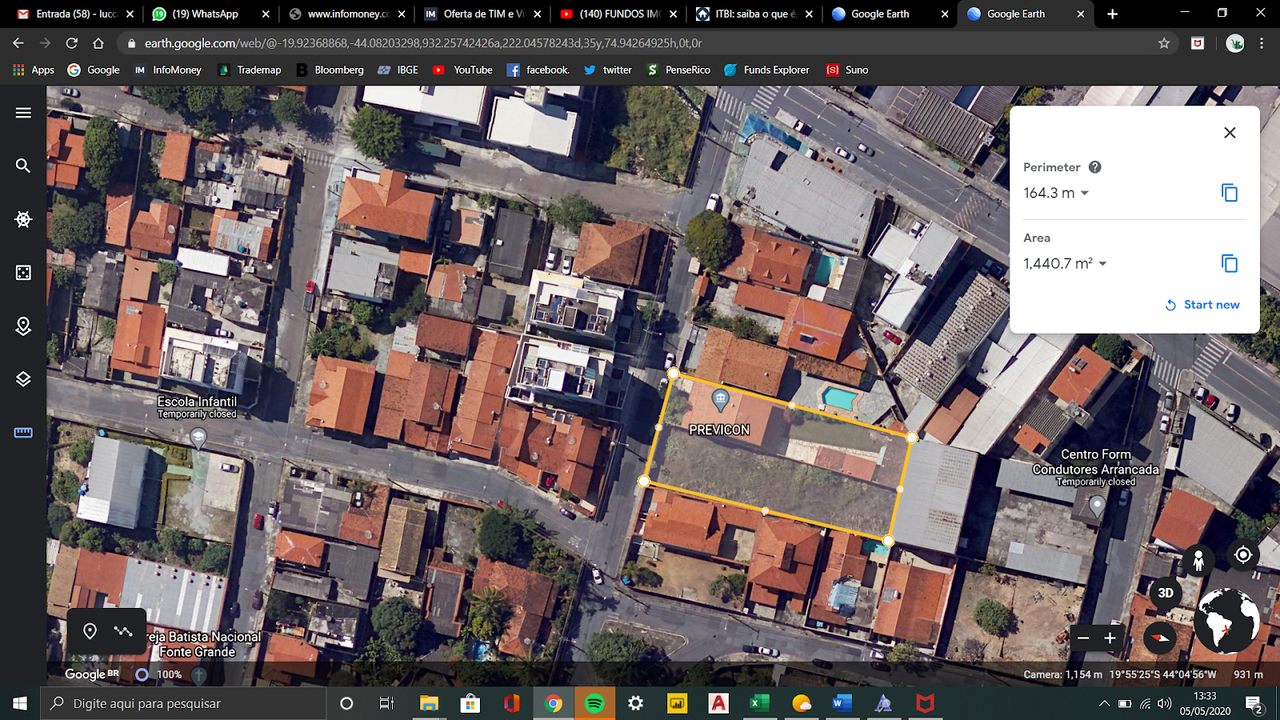Click Centro Form Condutores Arrancada pin
The image size is (1280, 720).
click(x=1097, y=505)
